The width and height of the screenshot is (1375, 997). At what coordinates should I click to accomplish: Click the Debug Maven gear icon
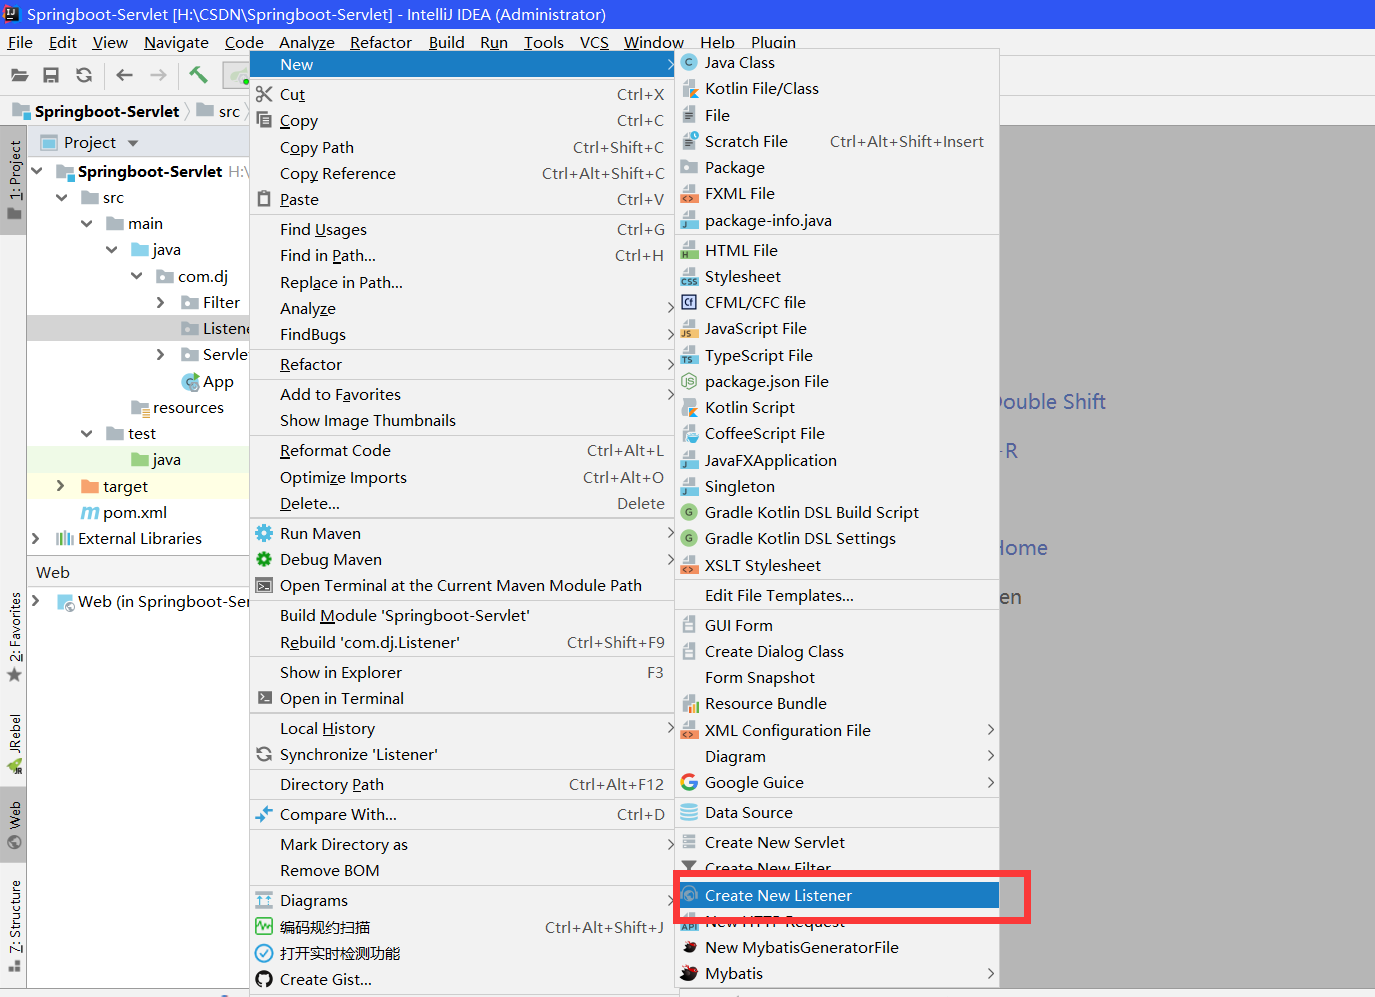click(264, 559)
